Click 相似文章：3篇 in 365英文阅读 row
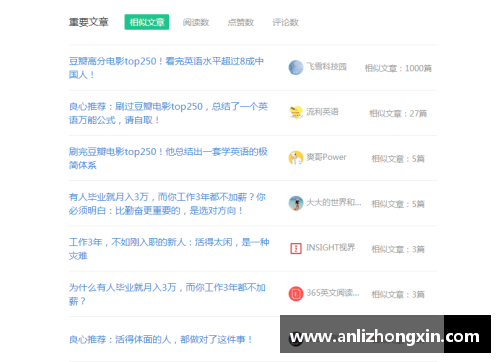The width and height of the screenshot is (500, 362). [398, 295]
